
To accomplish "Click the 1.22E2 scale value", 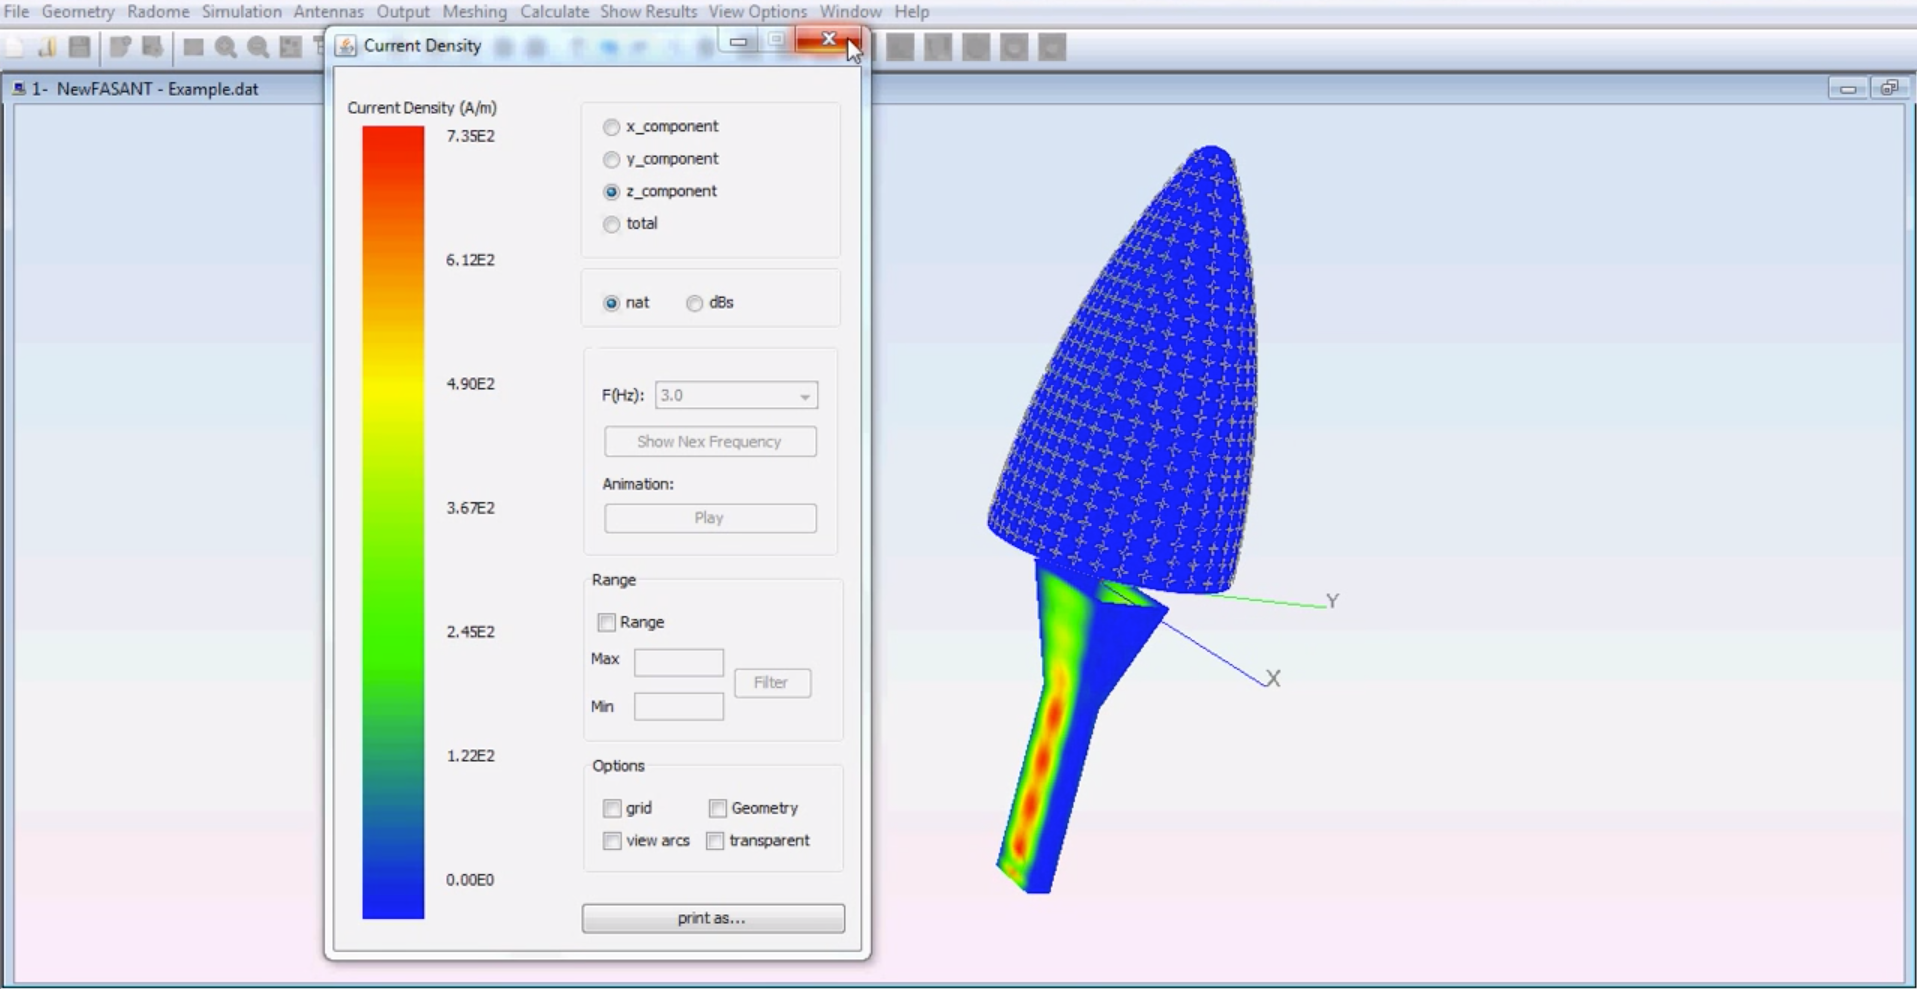I will 471,756.
